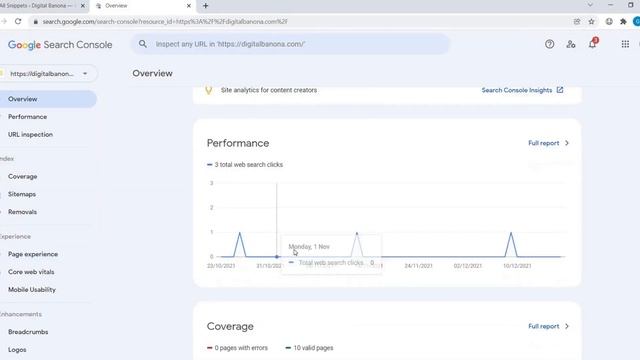The height and width of the screenshot is (360, 640).
Task: Click the share page icon in address bar
Action: pyautogui.click(x=577, y=21)
